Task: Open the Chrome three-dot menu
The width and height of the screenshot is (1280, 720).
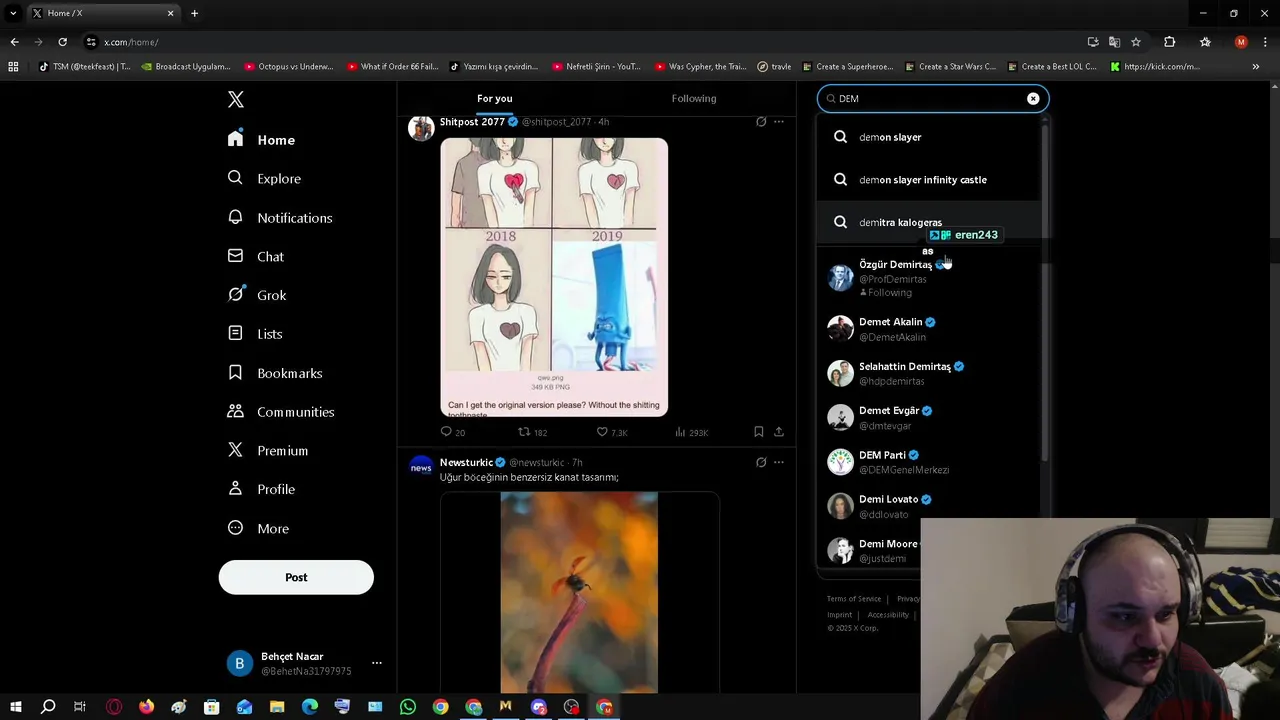Action: coord(1265,42)
